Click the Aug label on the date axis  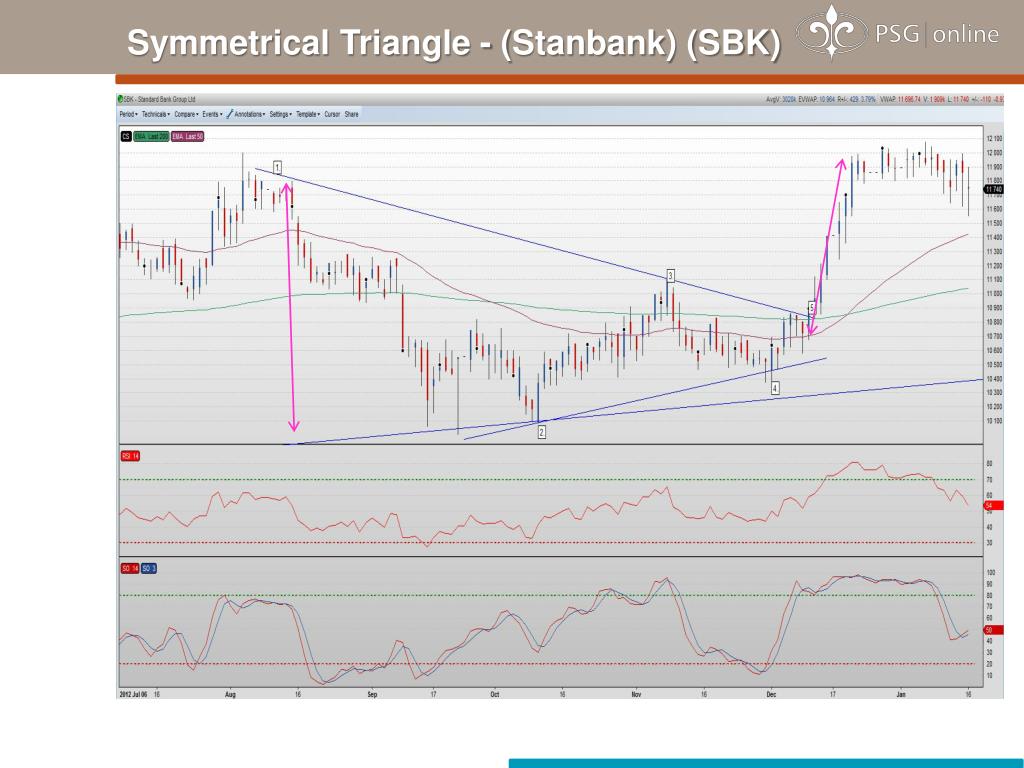(230, 694)
